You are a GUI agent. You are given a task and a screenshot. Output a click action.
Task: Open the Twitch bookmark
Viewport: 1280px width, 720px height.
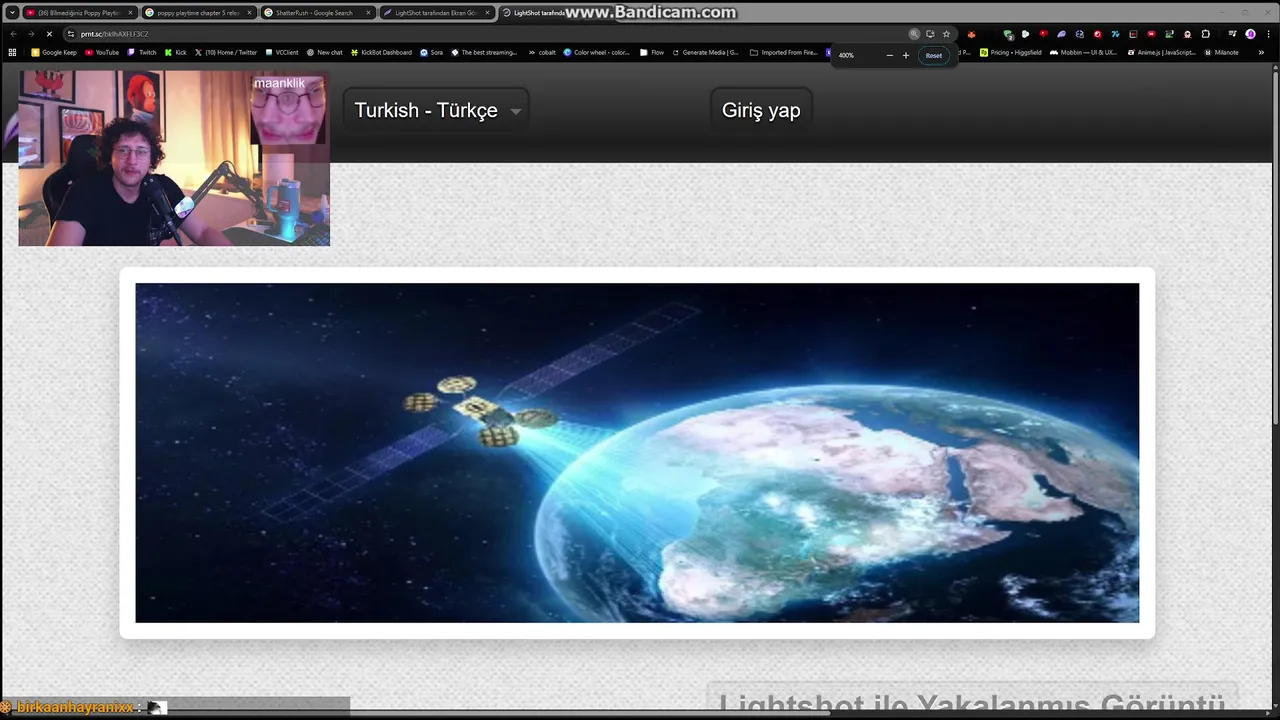coord(142,52)
